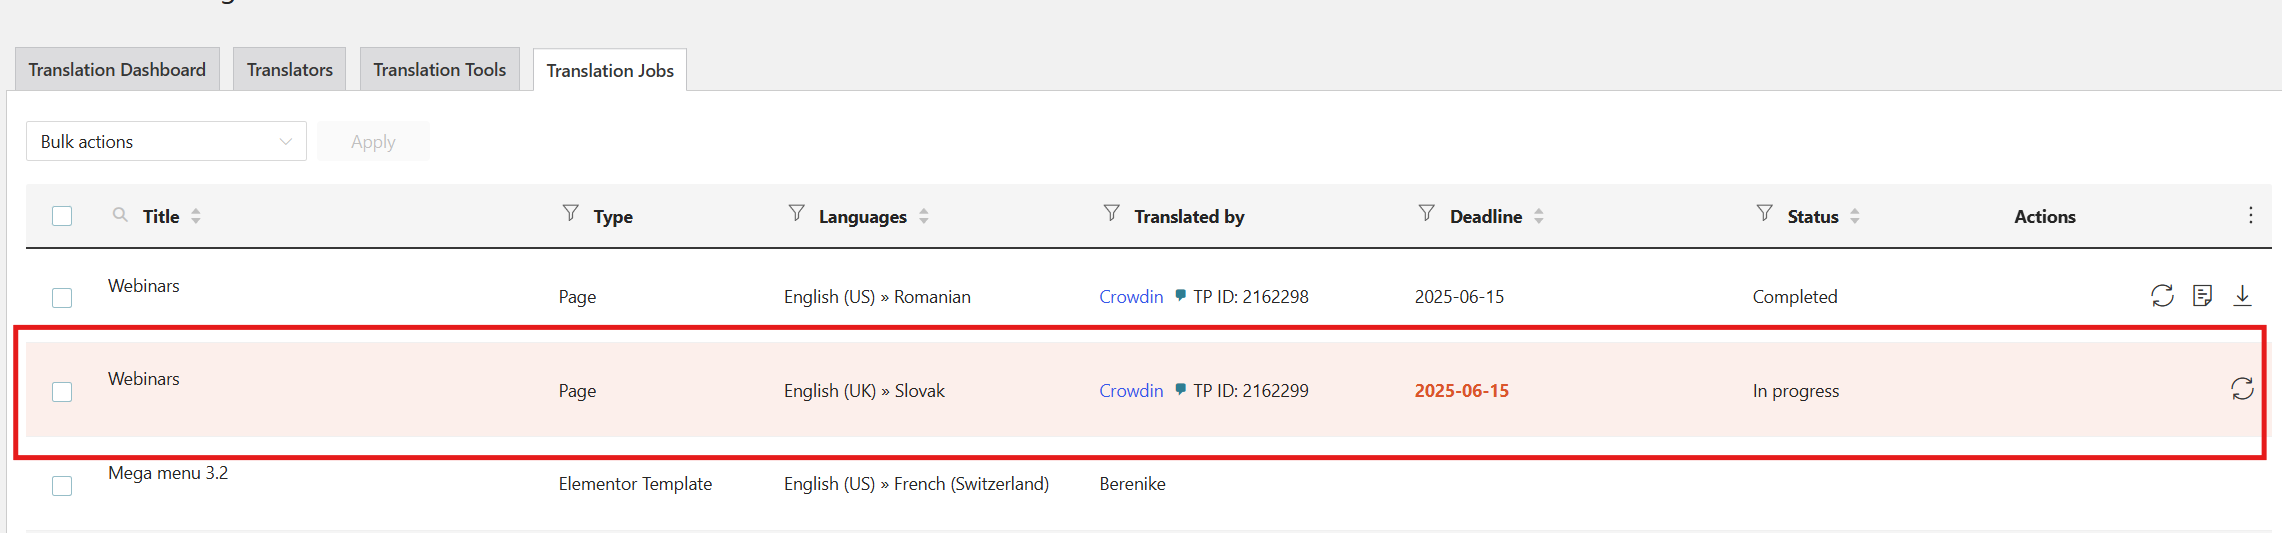The width and height of the screenshot is (2282, 533).
Task: Click sync icon for Romanian Webinars job
Action: [x=2162, y=295]
